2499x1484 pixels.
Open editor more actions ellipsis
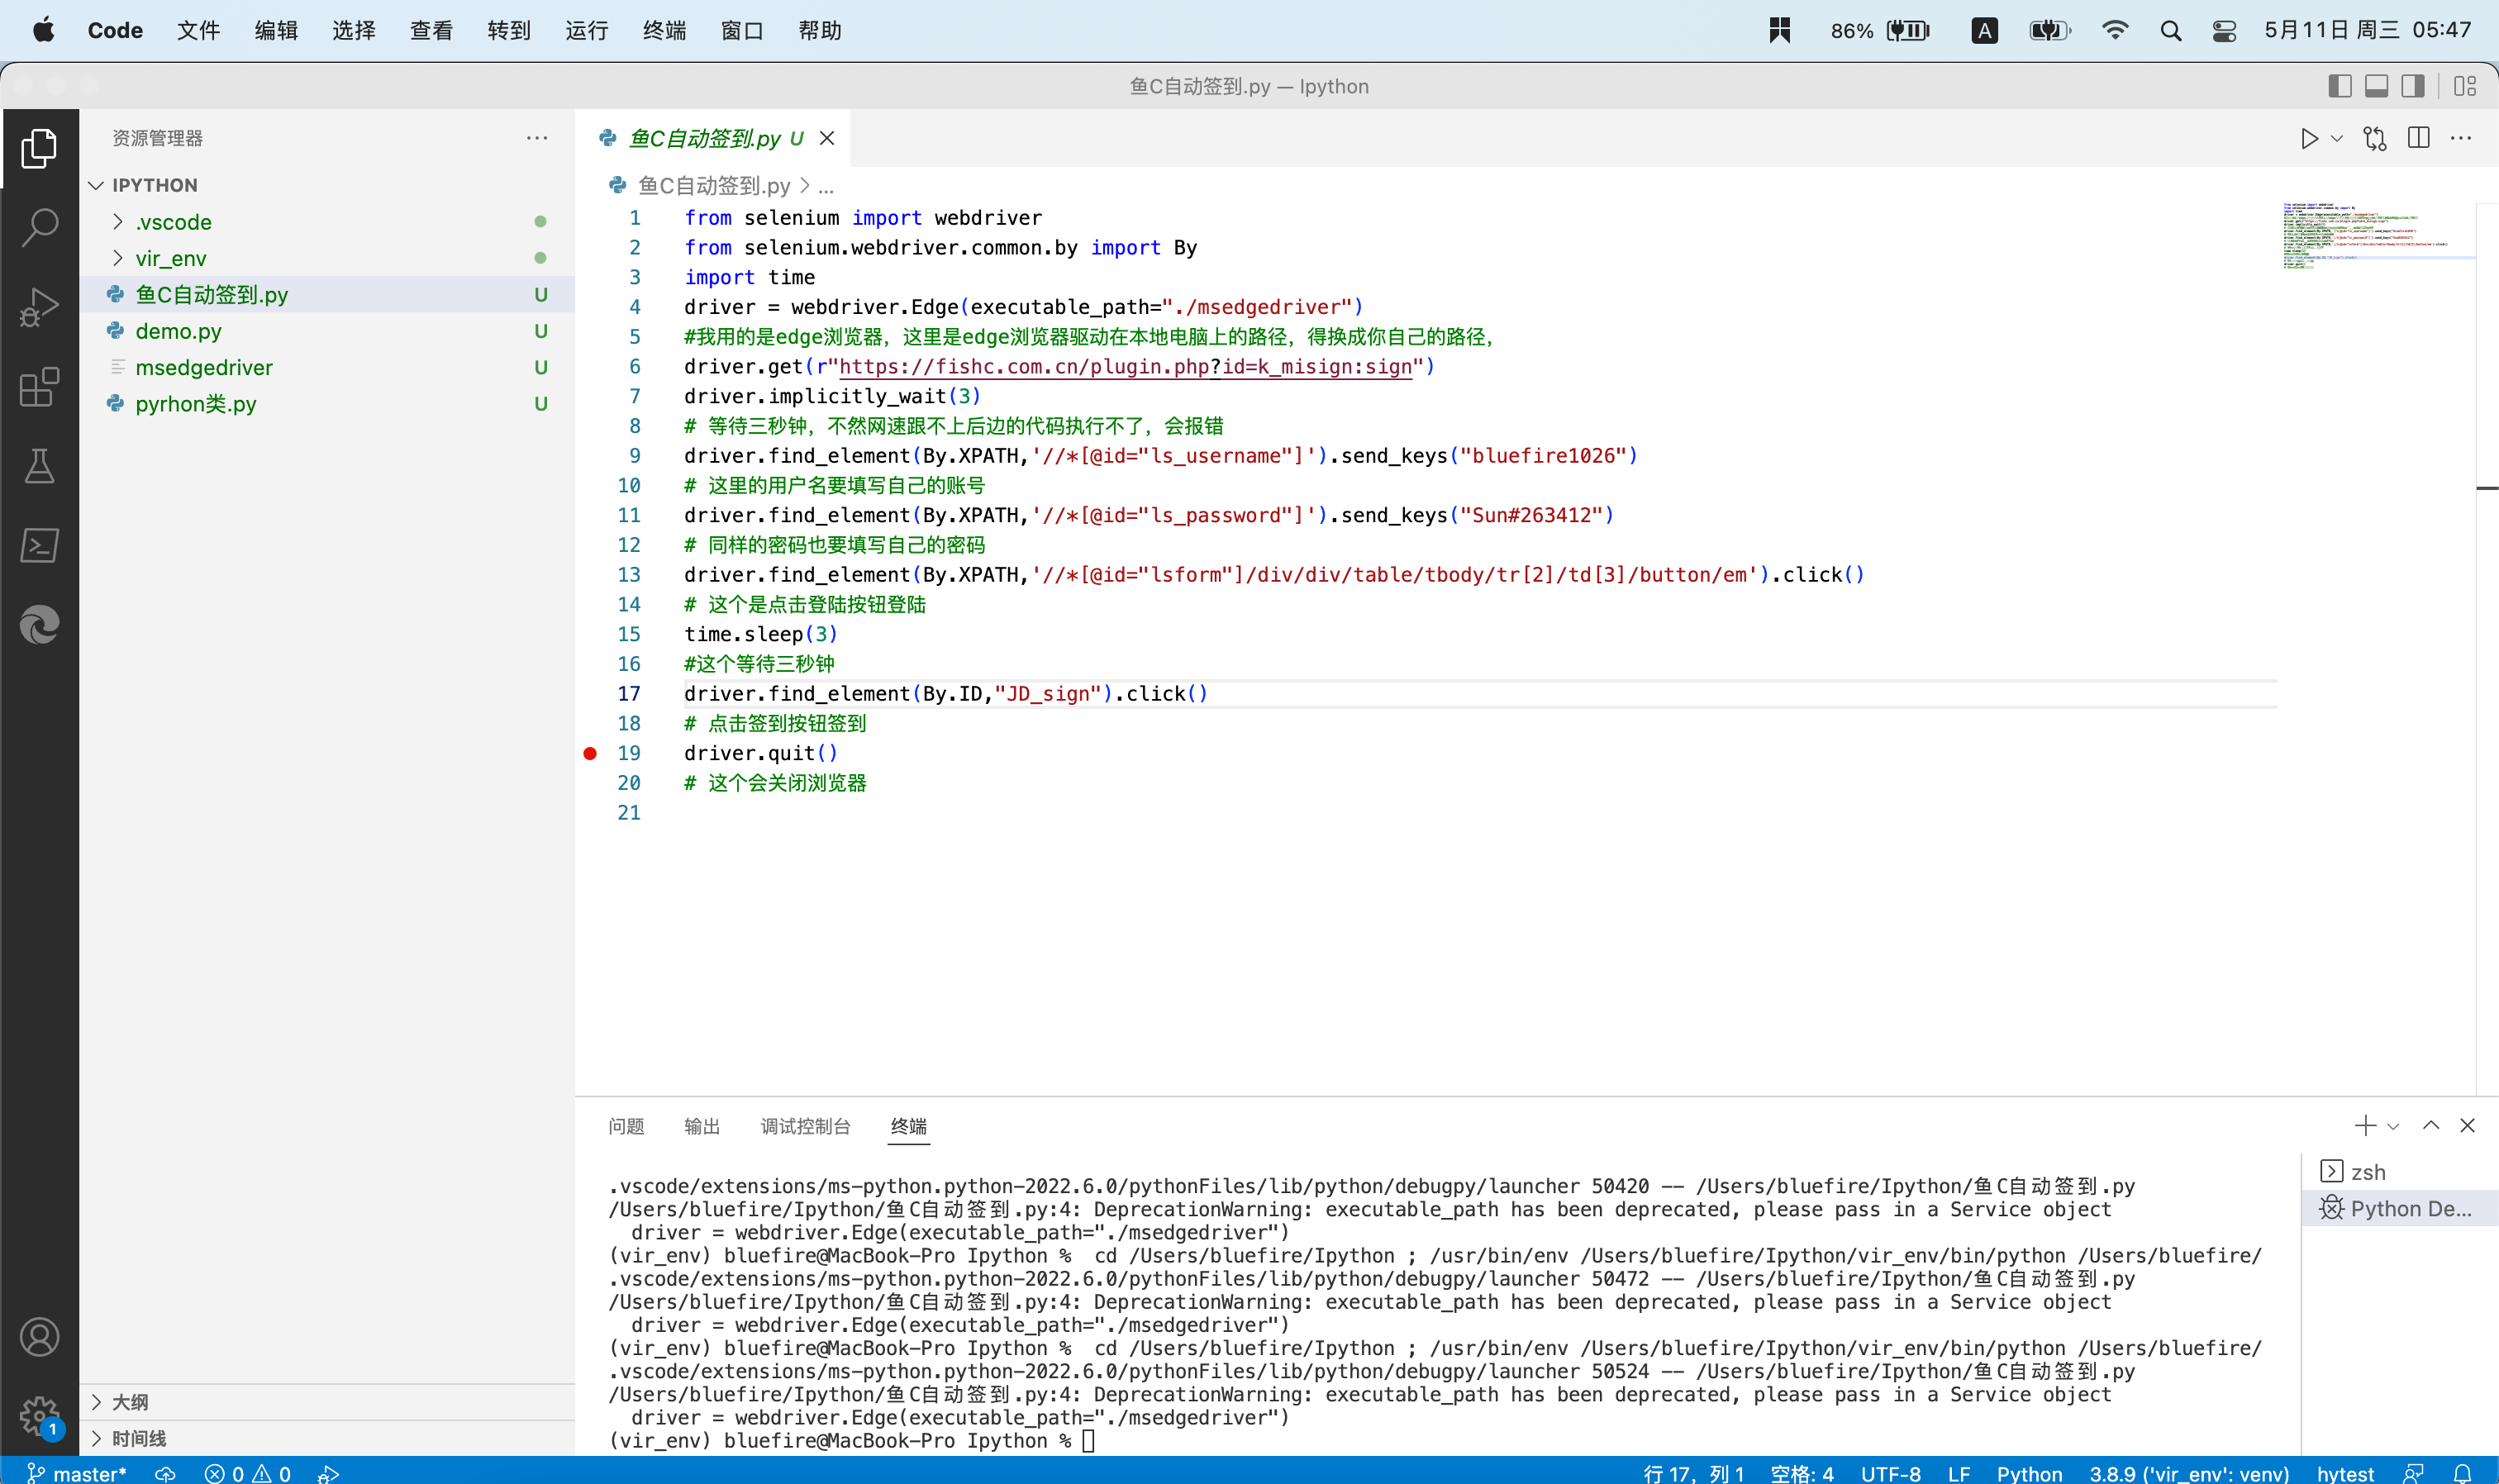2461,138
